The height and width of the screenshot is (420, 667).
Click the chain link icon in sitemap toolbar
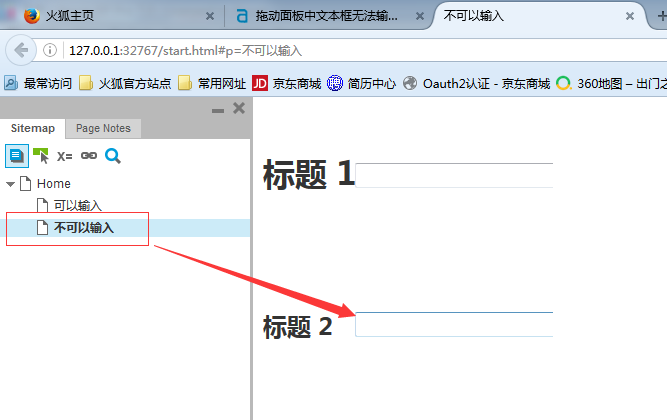(89, 156)
